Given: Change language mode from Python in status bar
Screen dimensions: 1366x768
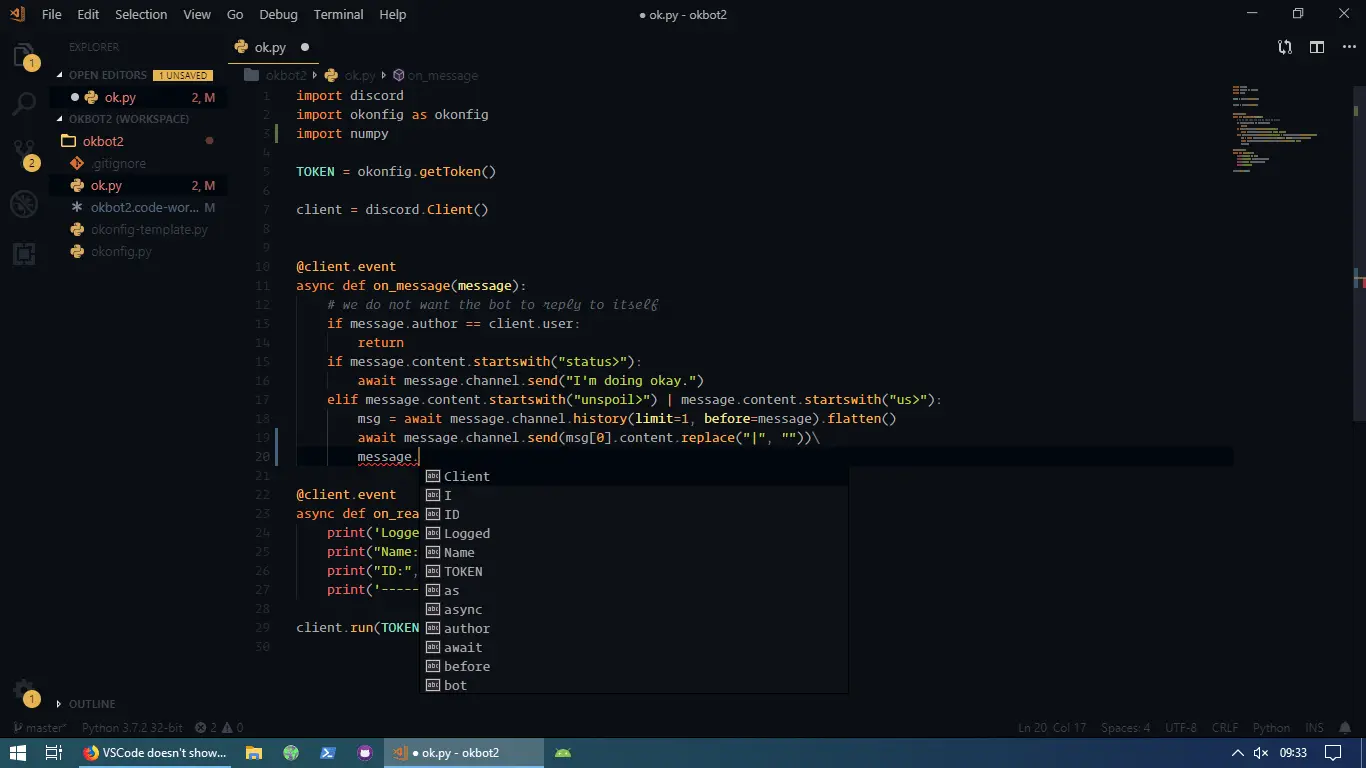Looking at the screenshot, I should pyautogui.click(x=1271, y=728).
